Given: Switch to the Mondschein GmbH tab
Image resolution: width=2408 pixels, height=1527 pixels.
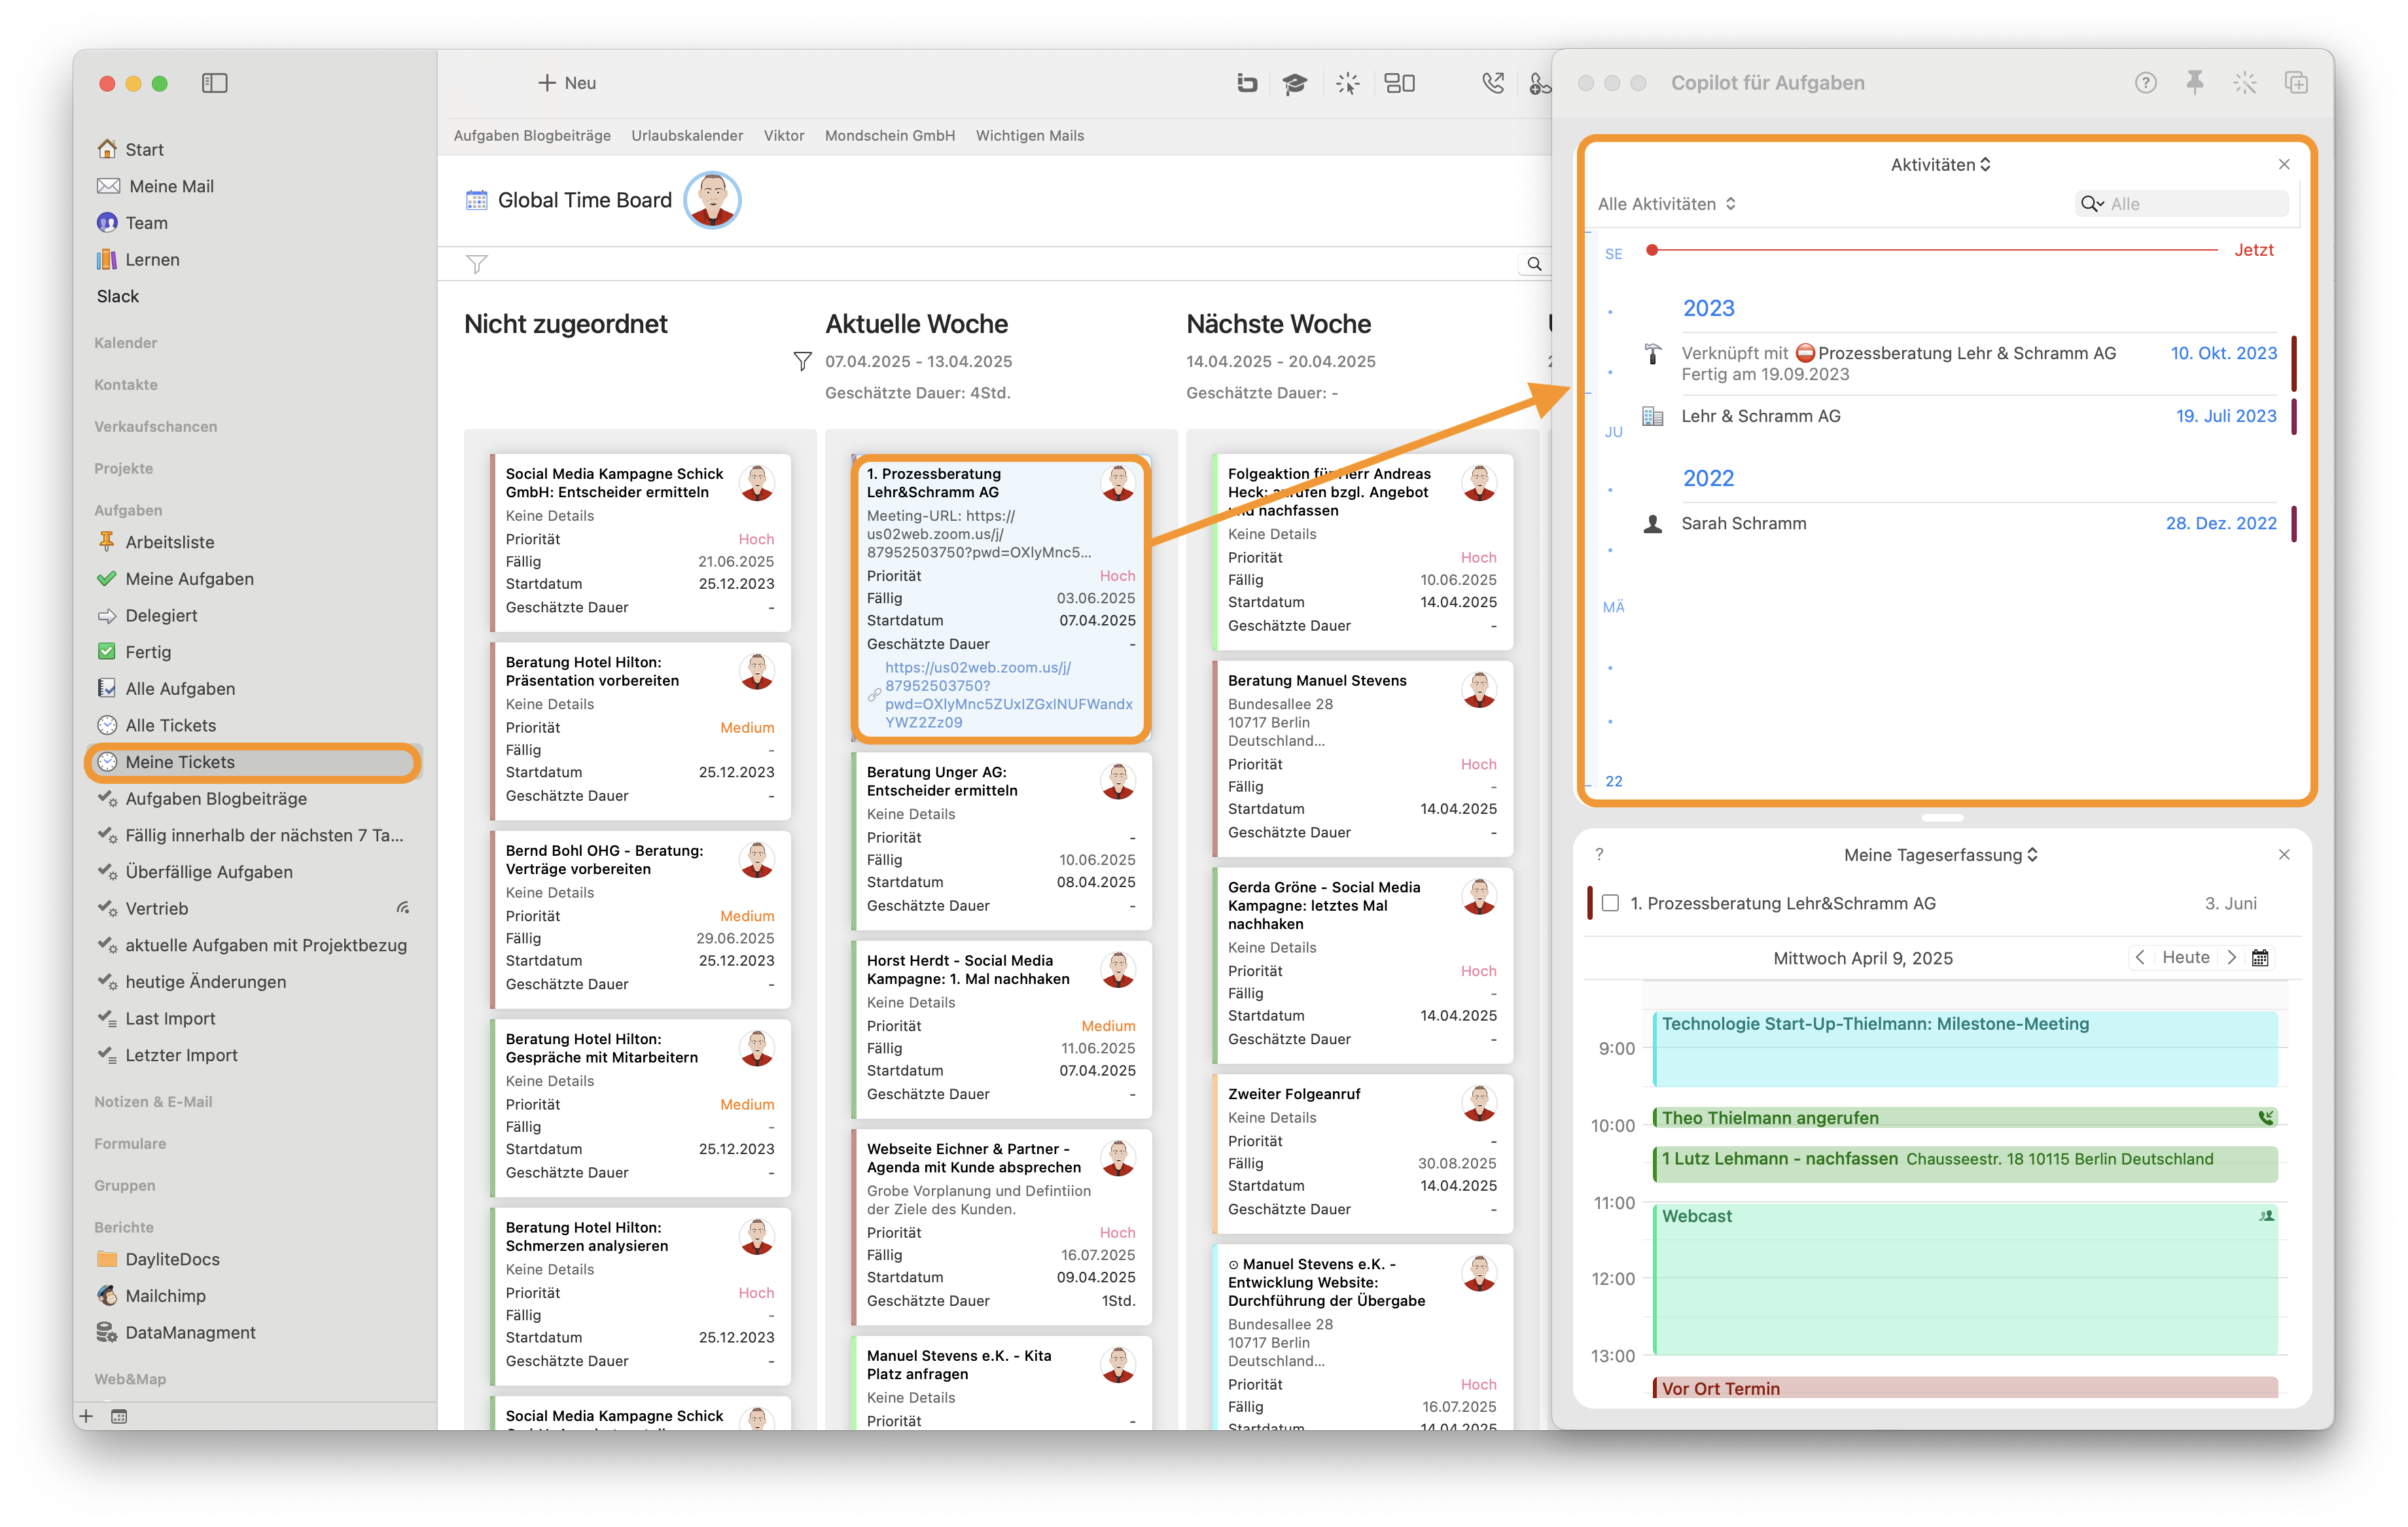Looking at the screenshot, I should click(x=889, y=136).
